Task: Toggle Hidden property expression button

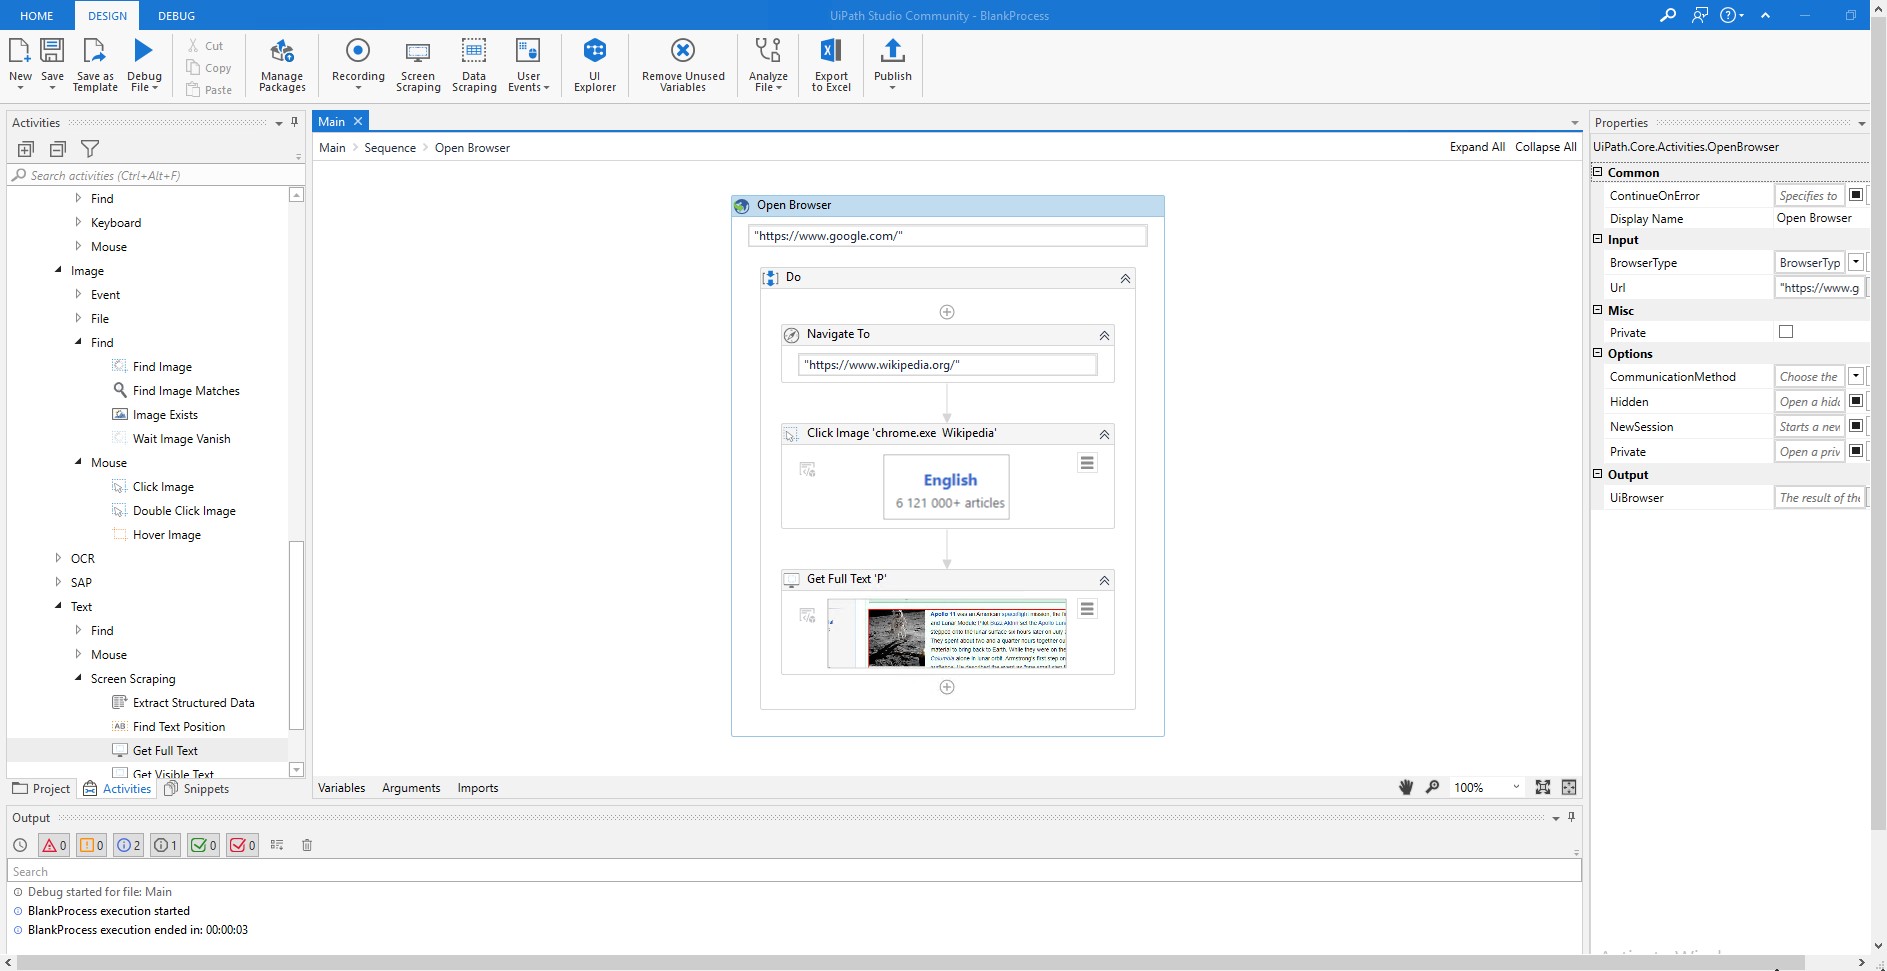Action: [x=1856, y=401]
